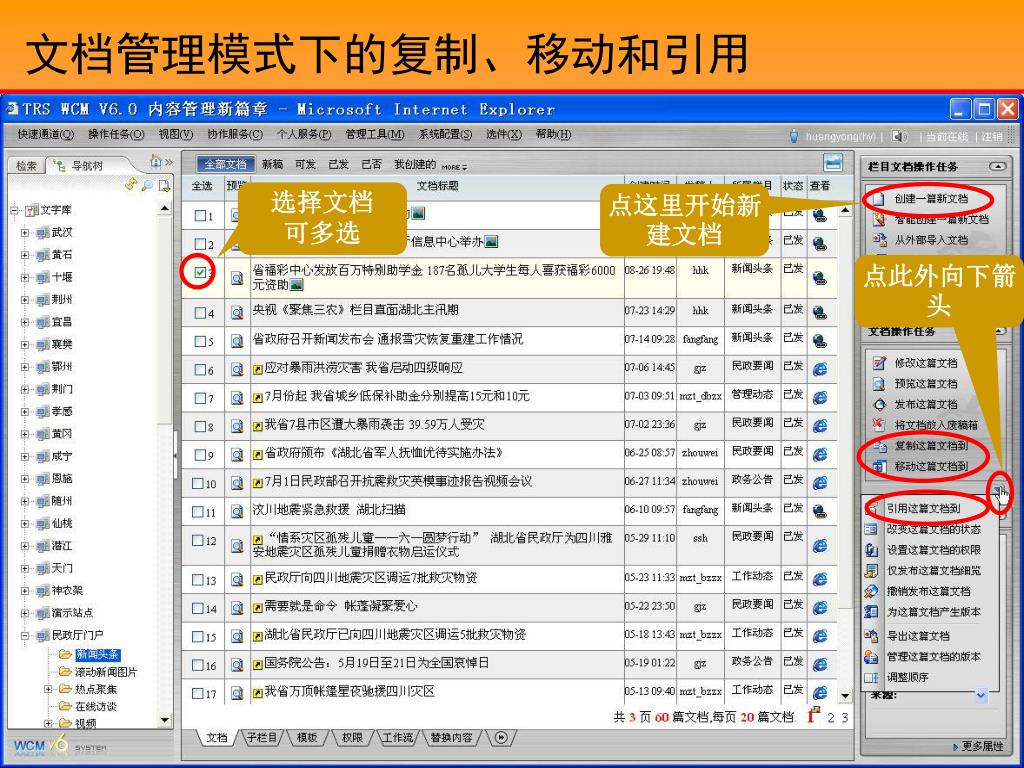The image size is (1024, 768).
Task: Click the 全选 select-all column header
Action: 202,185
